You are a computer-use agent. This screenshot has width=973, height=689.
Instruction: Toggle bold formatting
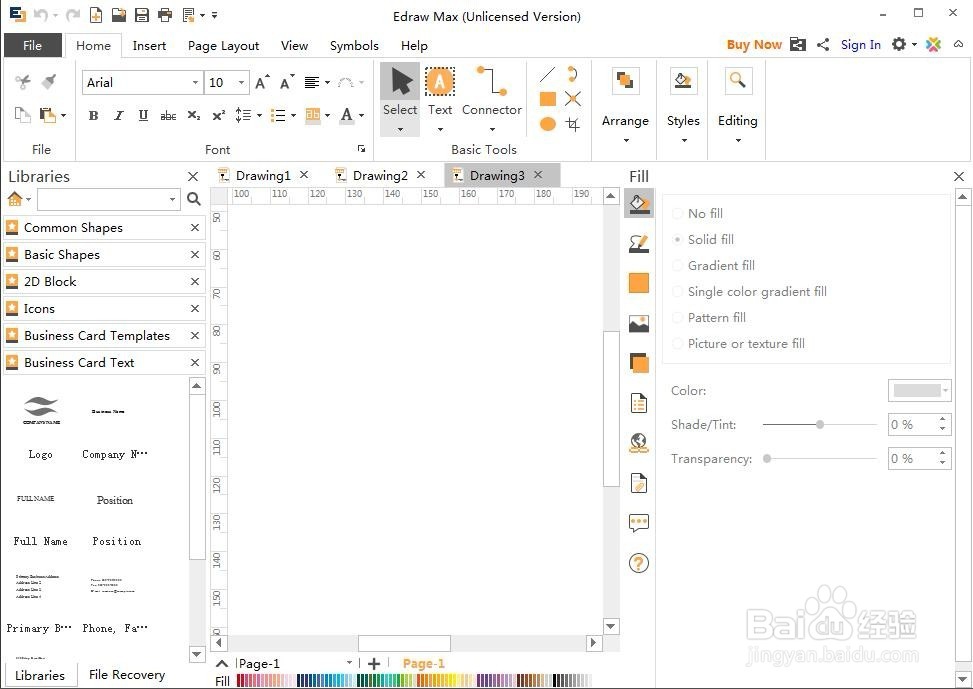[x=93, y=115]
